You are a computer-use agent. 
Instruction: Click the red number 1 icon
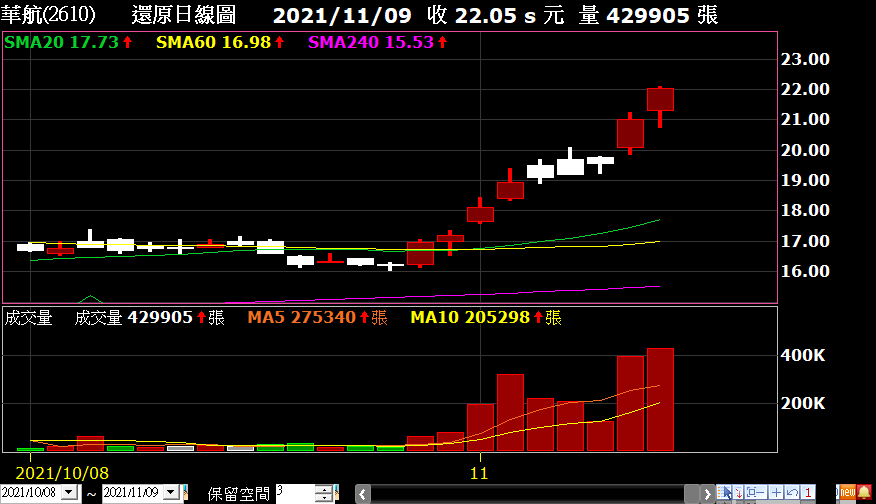click(808, 492)
